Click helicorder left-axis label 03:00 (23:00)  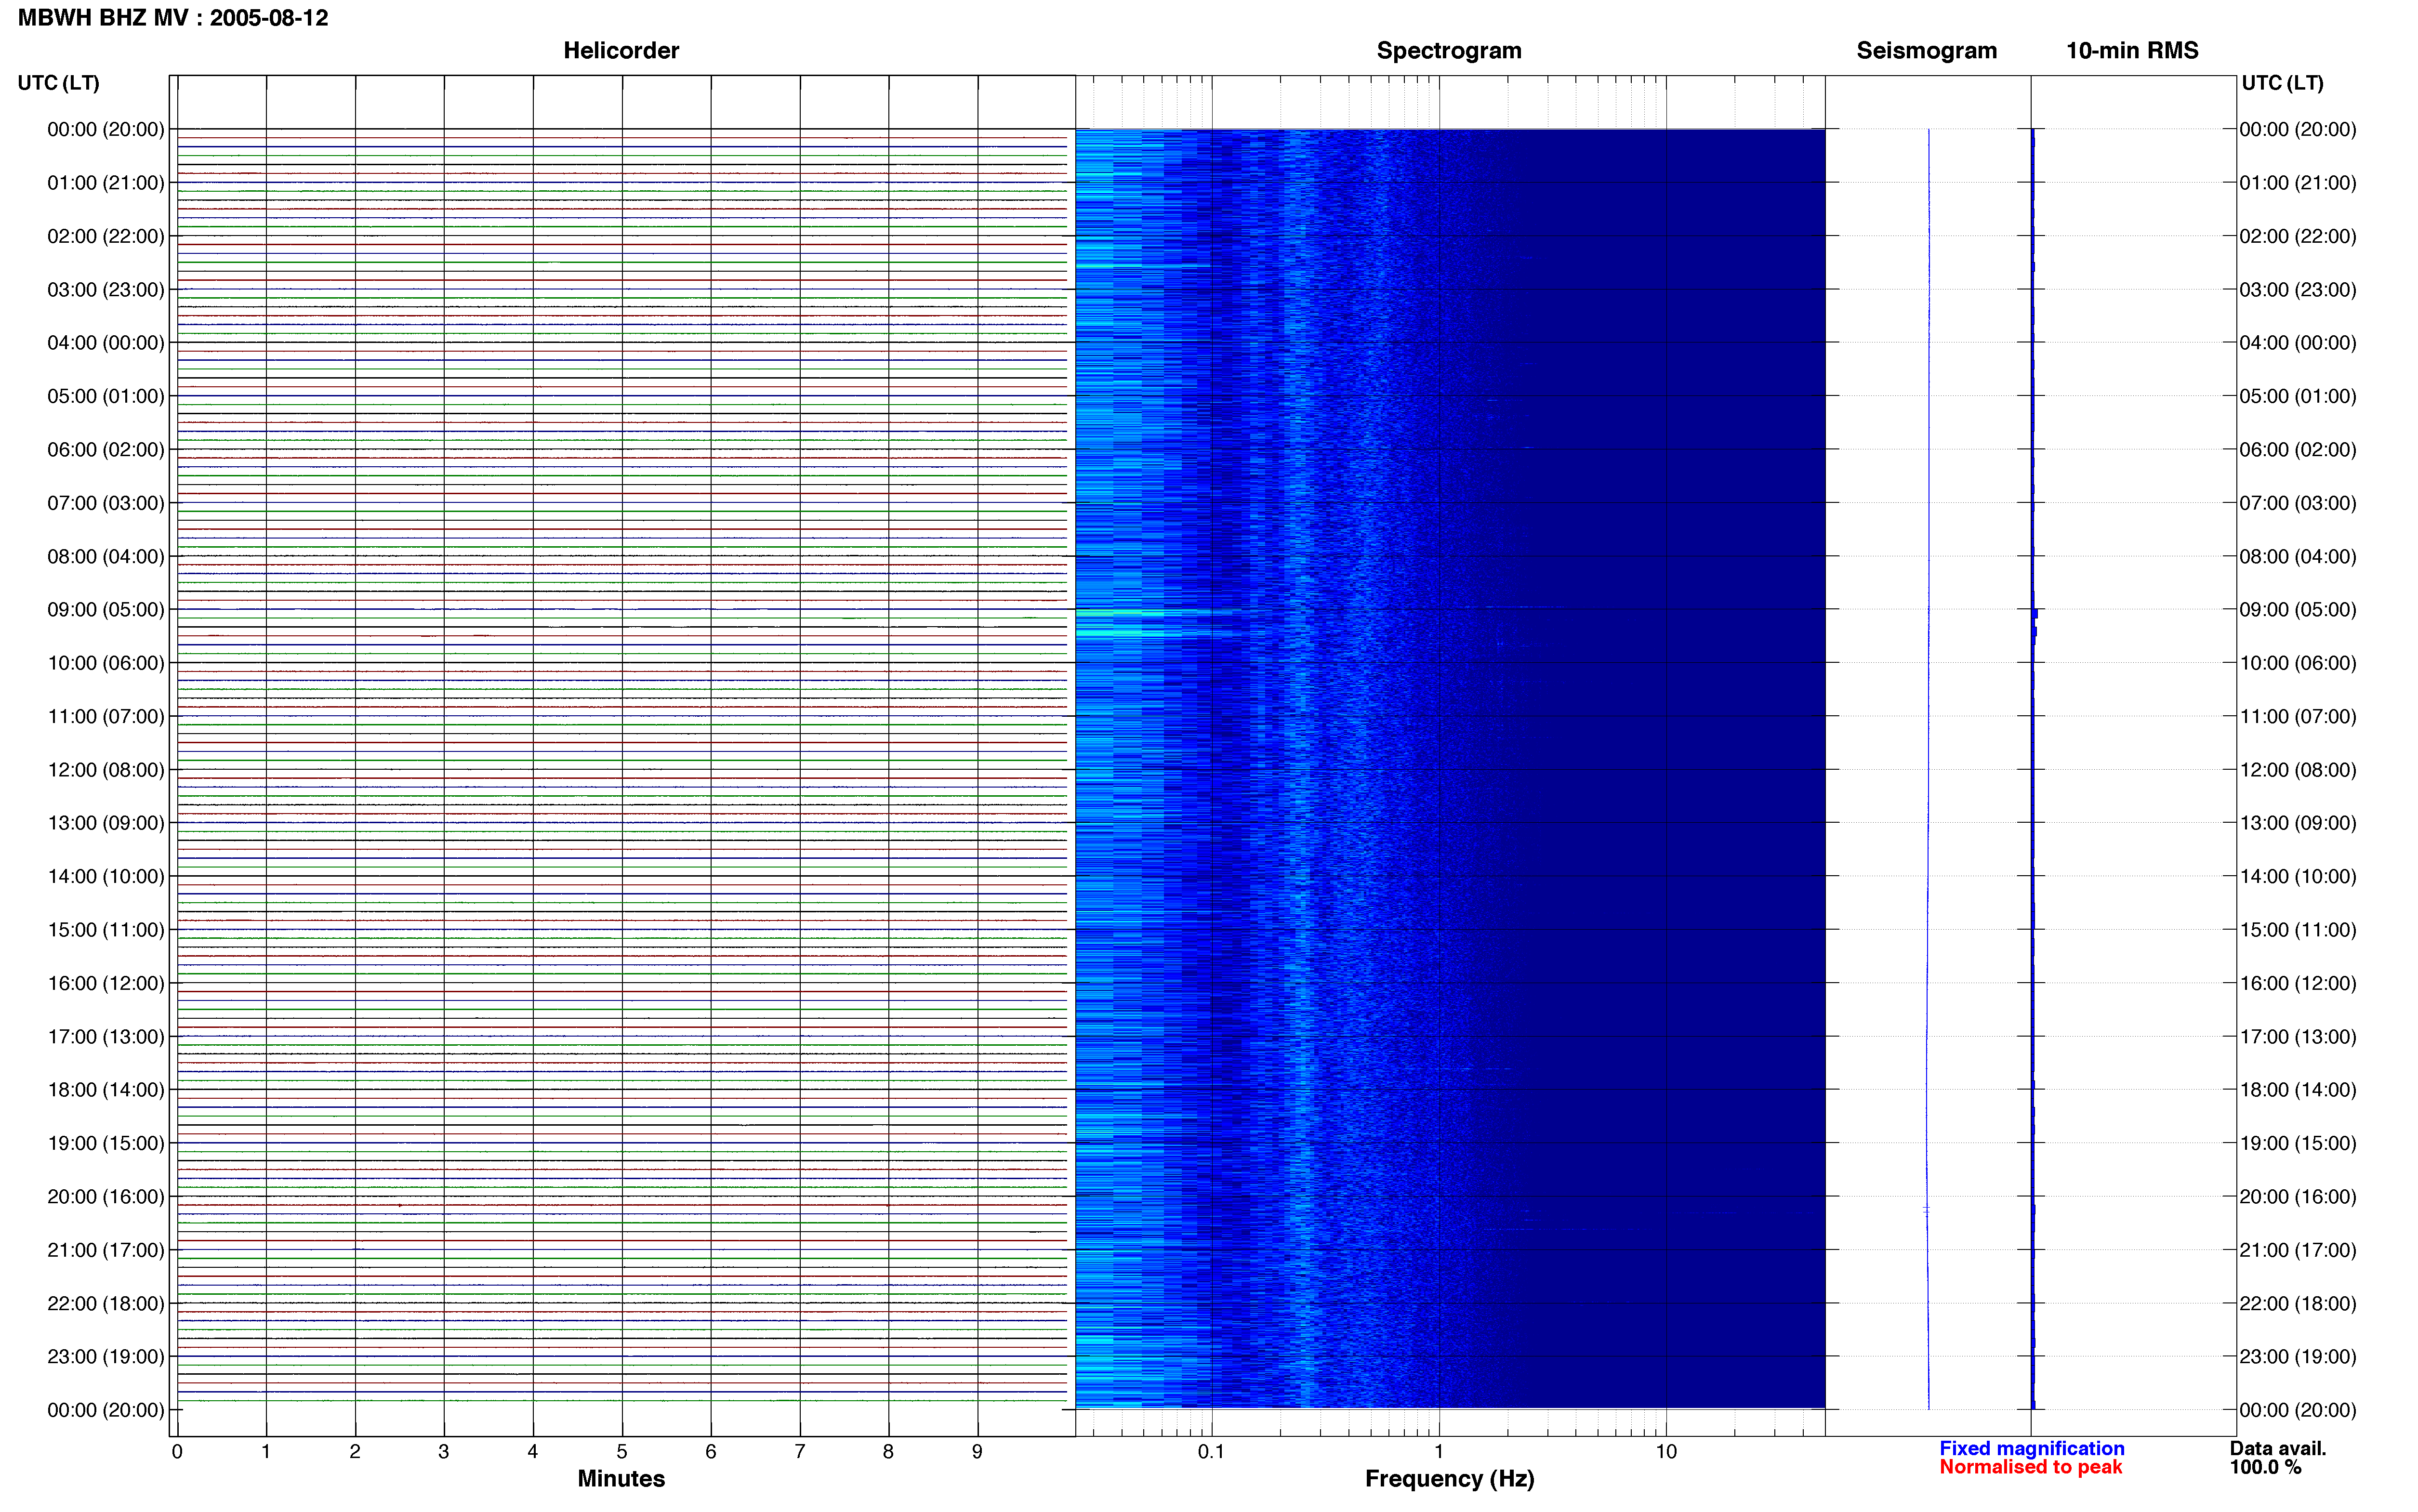click(106, 290)
